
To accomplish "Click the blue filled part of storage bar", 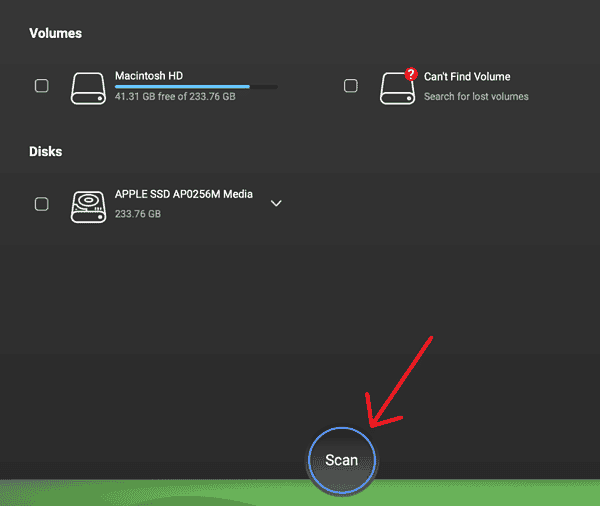I will [180, 87].
